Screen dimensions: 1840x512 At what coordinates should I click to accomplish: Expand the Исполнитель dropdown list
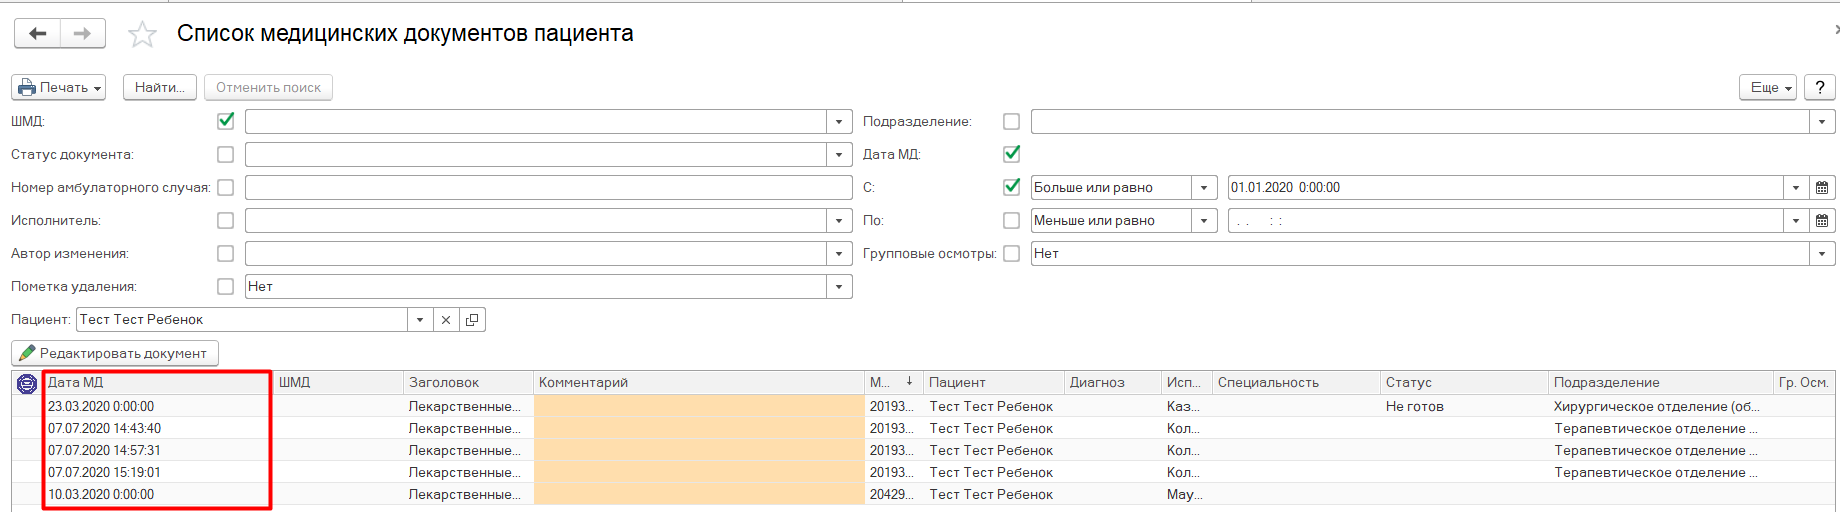point(839,221)
